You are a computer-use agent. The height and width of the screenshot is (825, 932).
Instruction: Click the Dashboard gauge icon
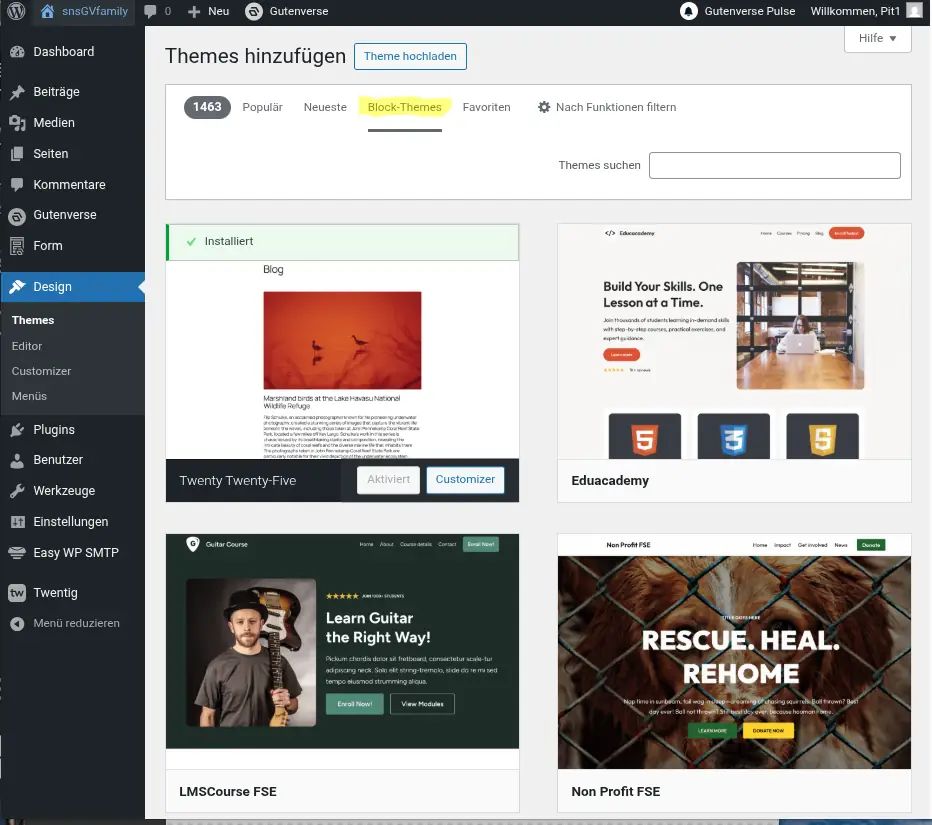tap(17, 52)
